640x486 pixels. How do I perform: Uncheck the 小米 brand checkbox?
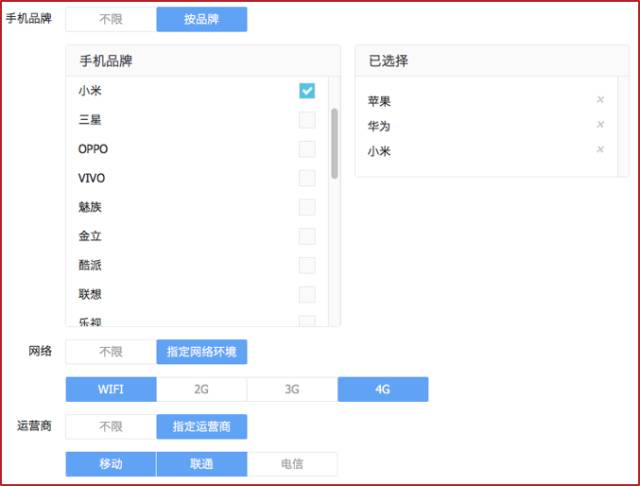pos(307,91)
